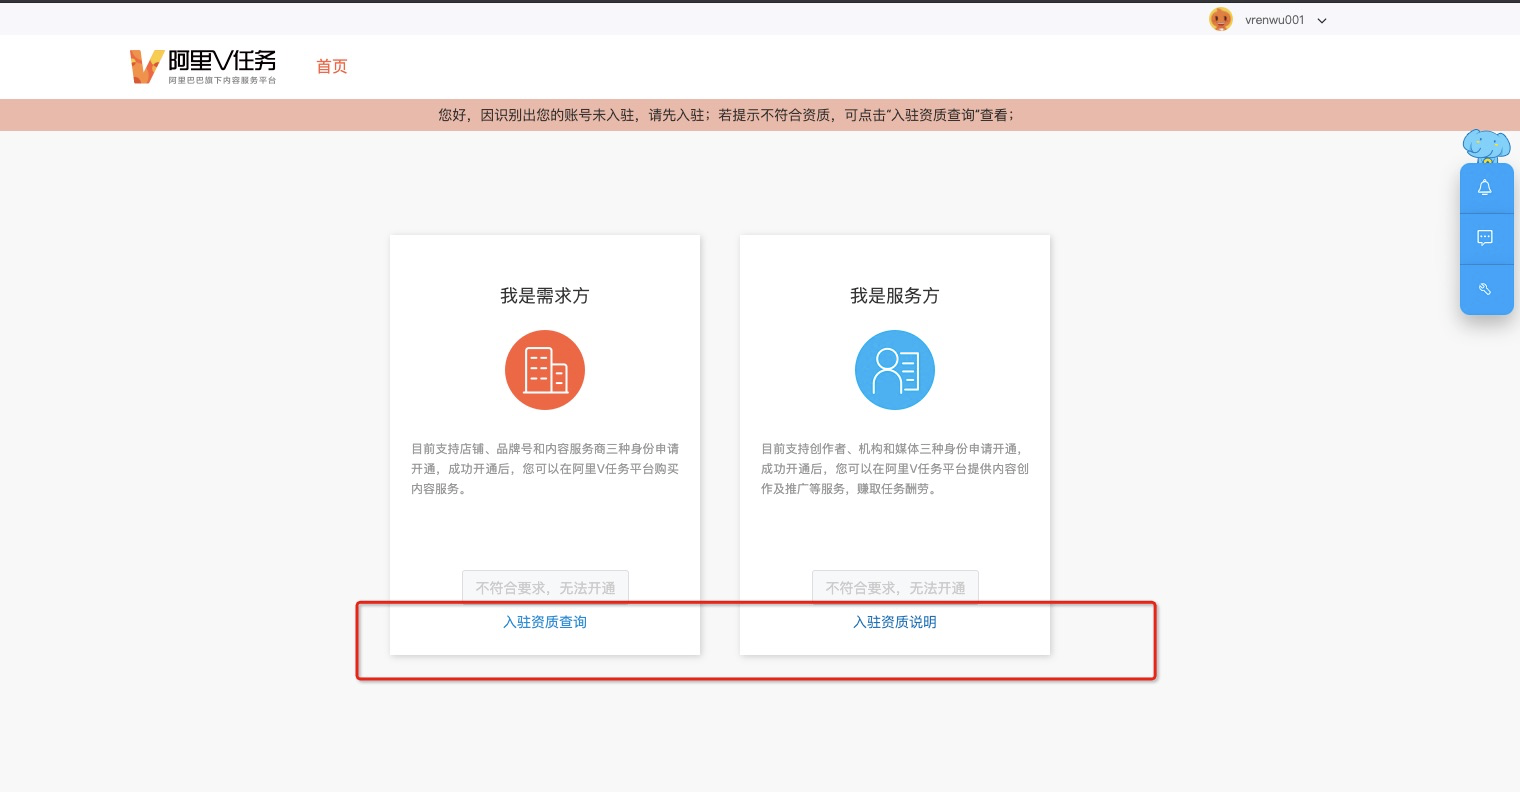Click the disabled button under 我是需求方
This screenshot has height=792, width=1520.
point(545,587)
